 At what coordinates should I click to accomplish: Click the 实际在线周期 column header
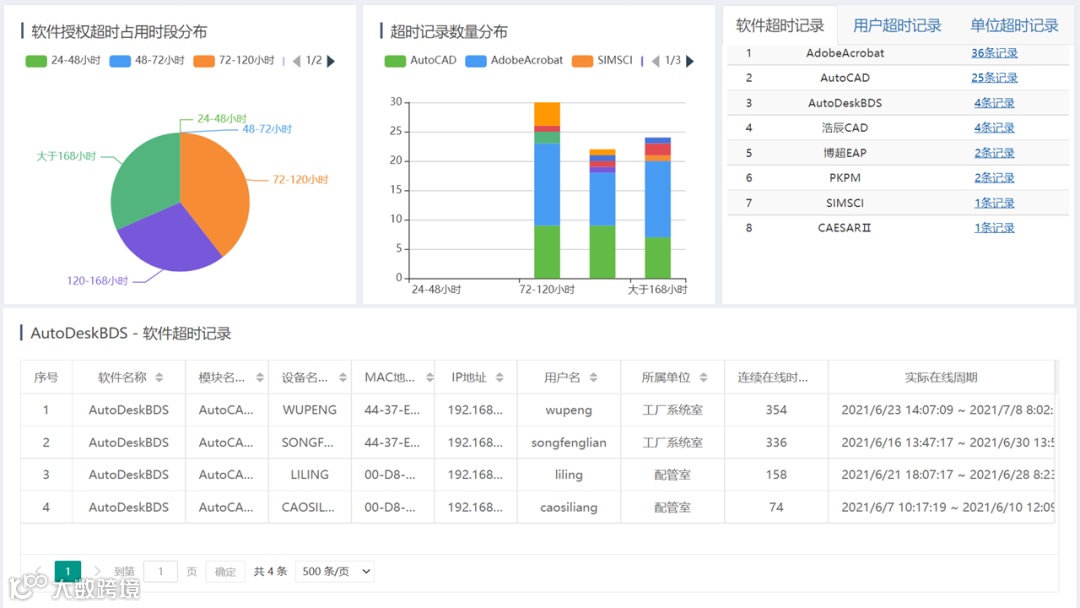pyautogui.click(x=941, y=377)
